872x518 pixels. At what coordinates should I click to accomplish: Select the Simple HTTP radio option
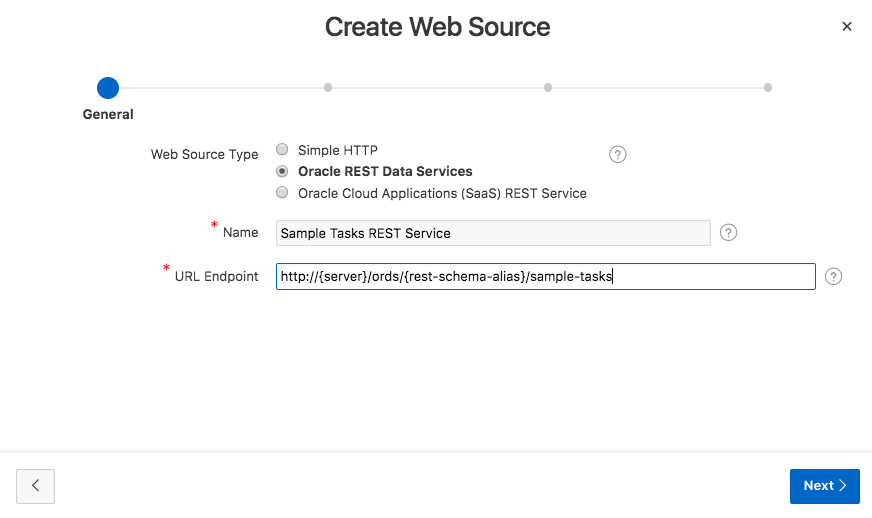click(282, 150)
